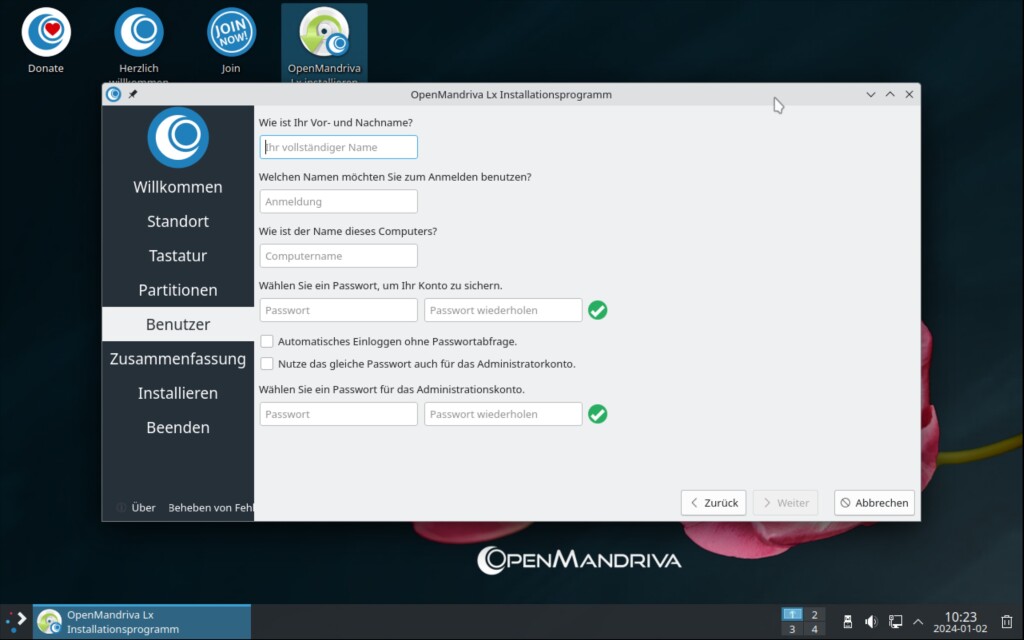This screenshot has height=640, width=1024.
Task: Focus the administrator Passwort wiederholen field
Action: point(503,414)
